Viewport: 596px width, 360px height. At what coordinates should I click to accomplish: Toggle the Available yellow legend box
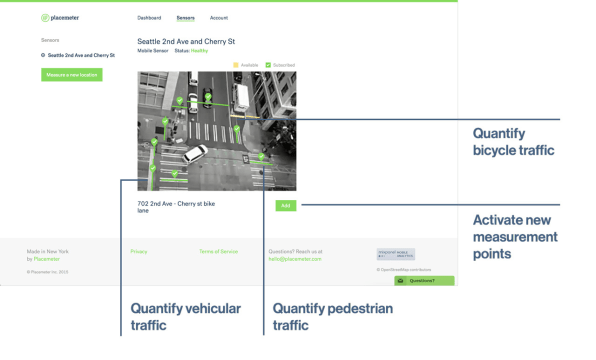(236, 65)
